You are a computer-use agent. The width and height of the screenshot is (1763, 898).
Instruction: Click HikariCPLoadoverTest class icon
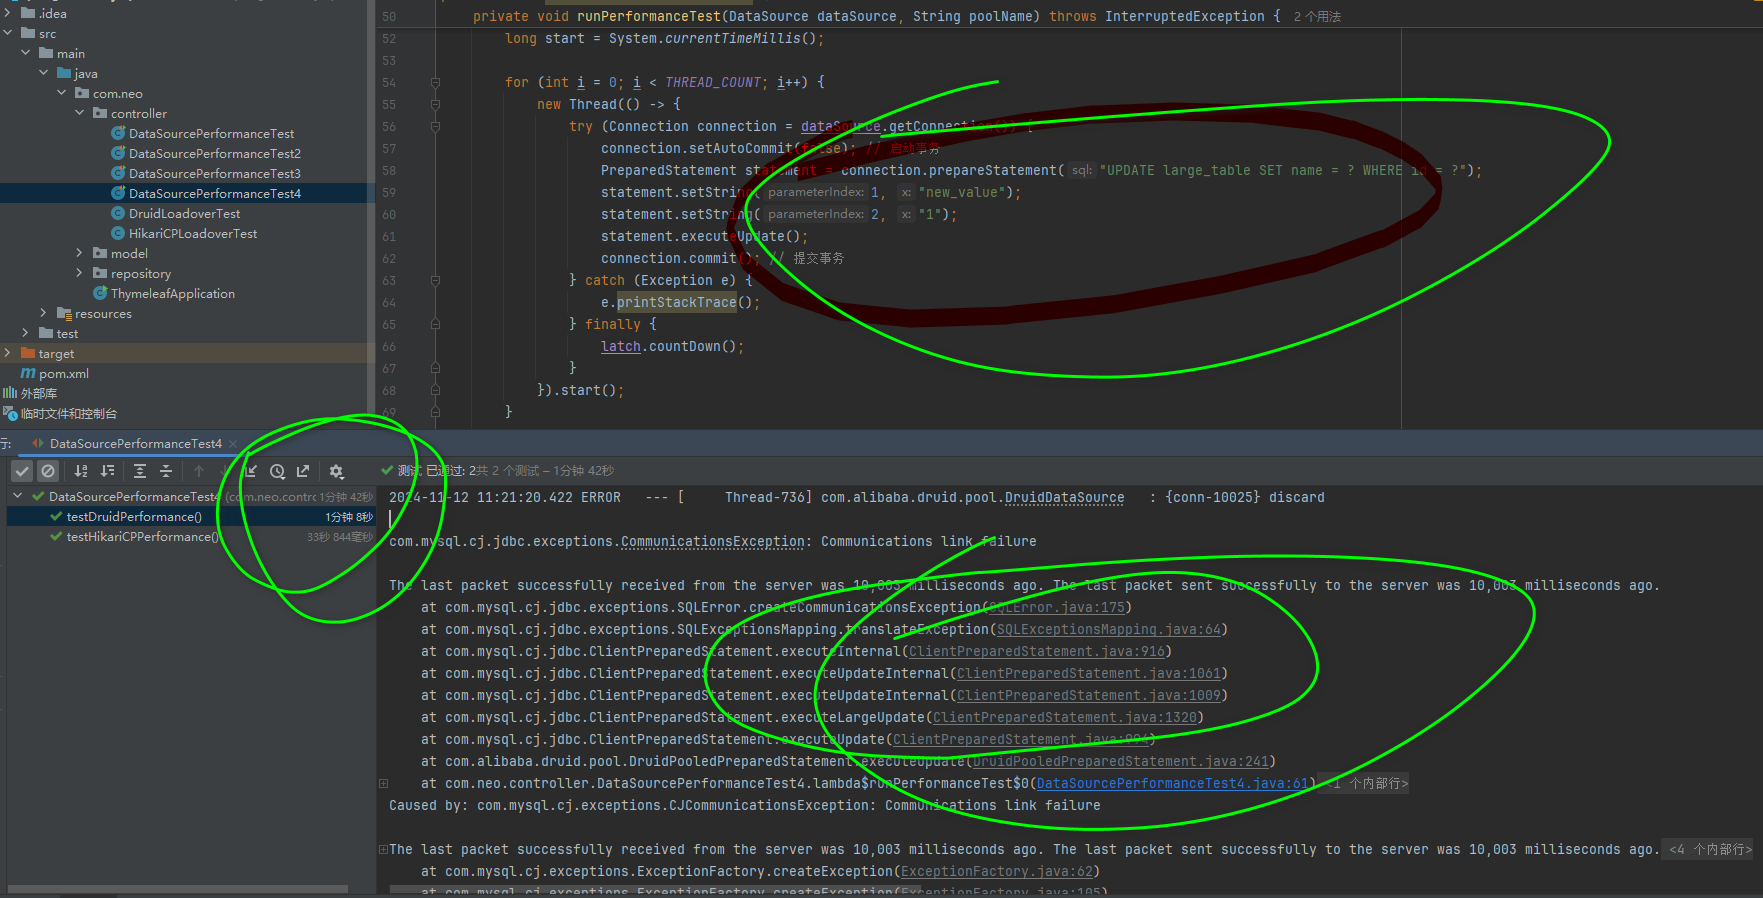point(118,233)
